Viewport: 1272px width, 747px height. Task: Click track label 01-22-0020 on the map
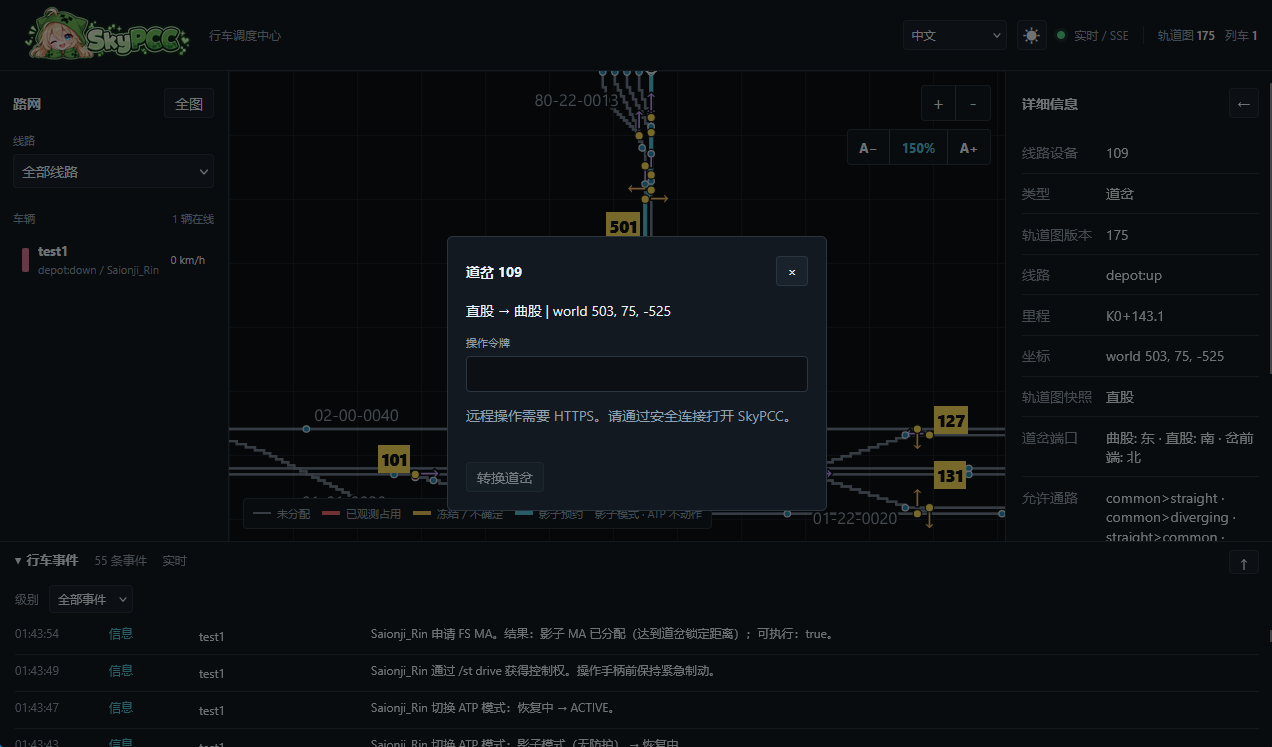tap(855, 518)
